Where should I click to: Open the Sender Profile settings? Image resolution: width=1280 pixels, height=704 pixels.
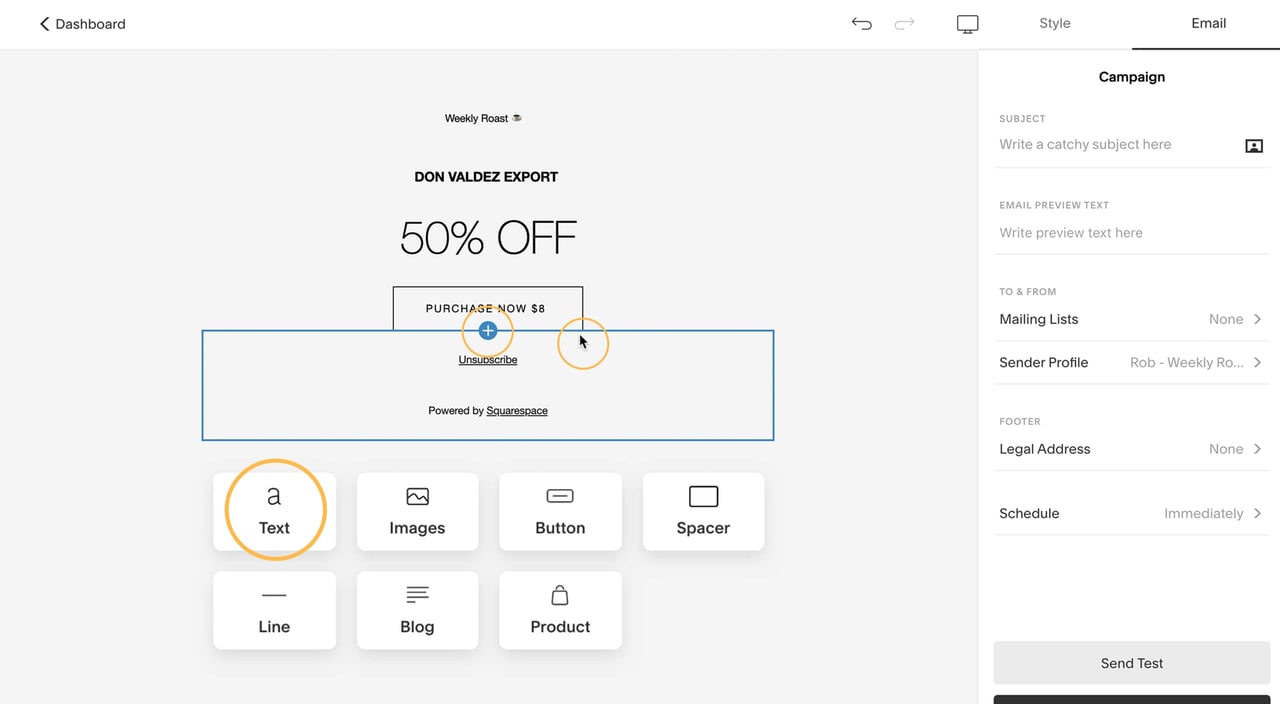1131,362
